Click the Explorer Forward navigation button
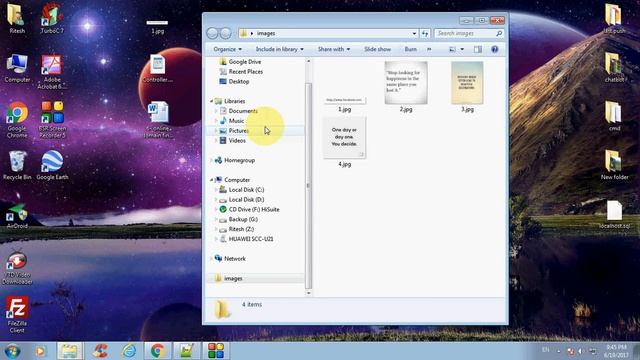The width and height of the screenshot is (640, 360). point(226,33)
